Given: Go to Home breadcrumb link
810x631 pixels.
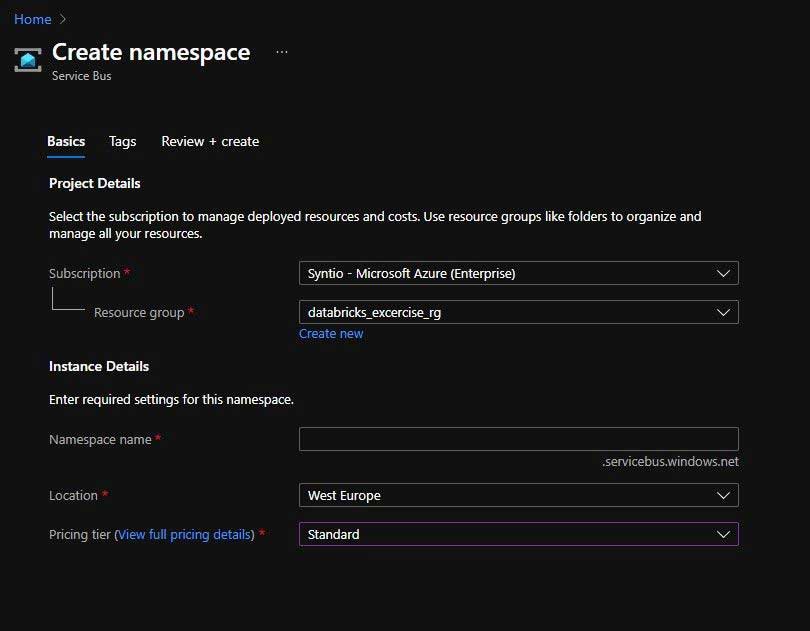Looking at the screenshot, I should click(33, 19).
